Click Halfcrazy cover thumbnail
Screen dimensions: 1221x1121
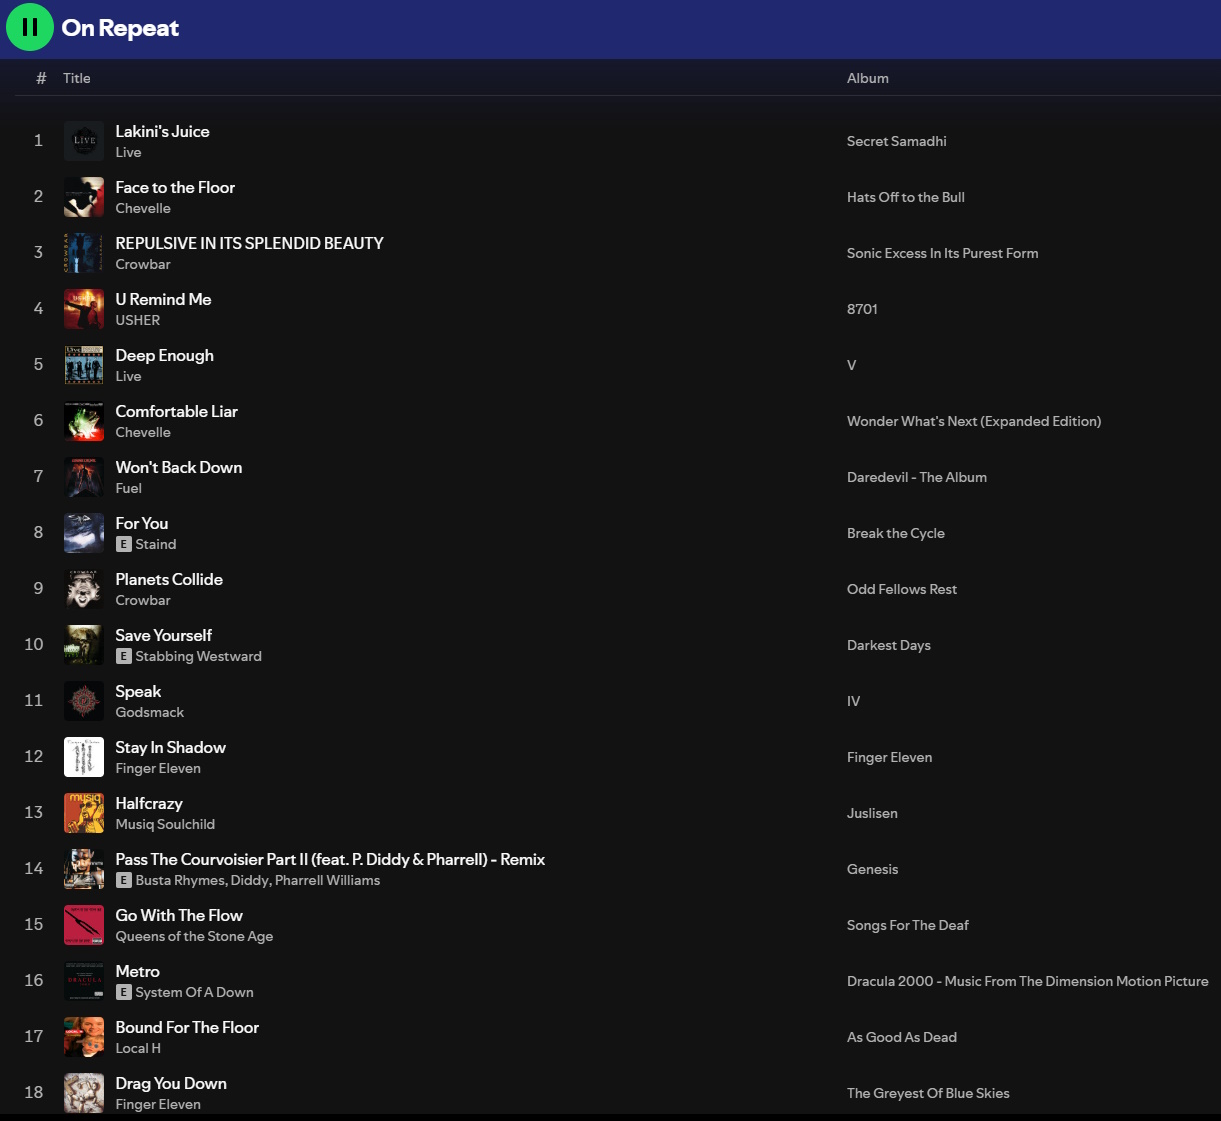pos(84,813)
